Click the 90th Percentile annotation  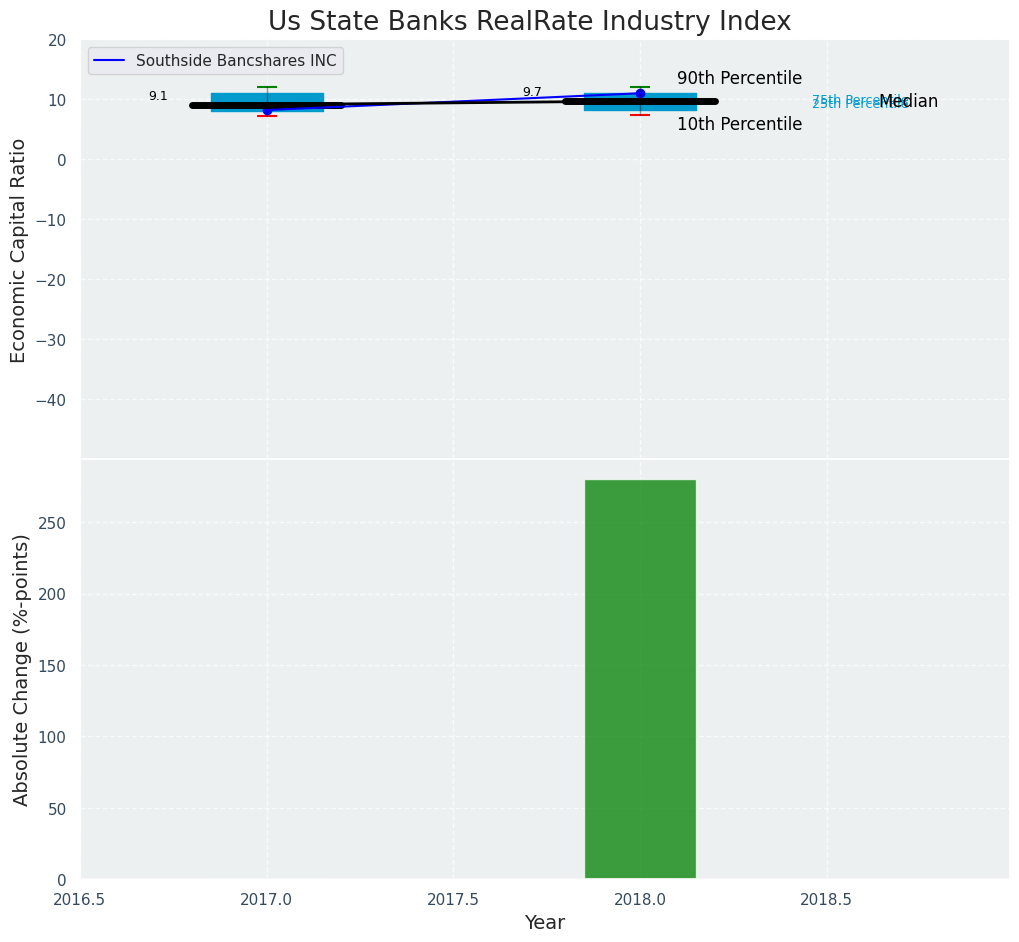pos(739,78)
